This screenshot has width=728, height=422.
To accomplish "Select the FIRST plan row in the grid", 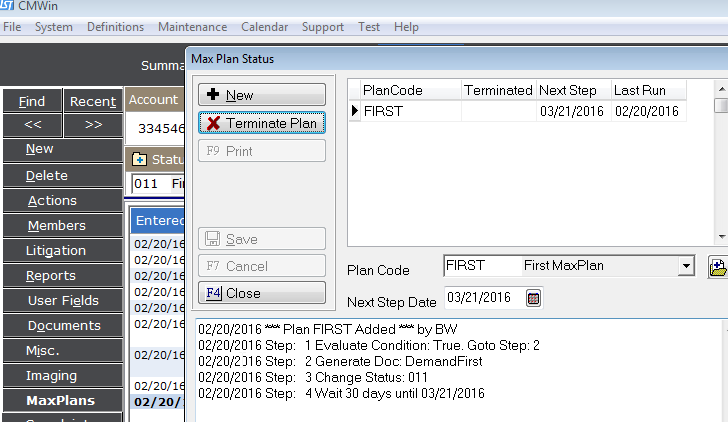I will pos(408,111).
